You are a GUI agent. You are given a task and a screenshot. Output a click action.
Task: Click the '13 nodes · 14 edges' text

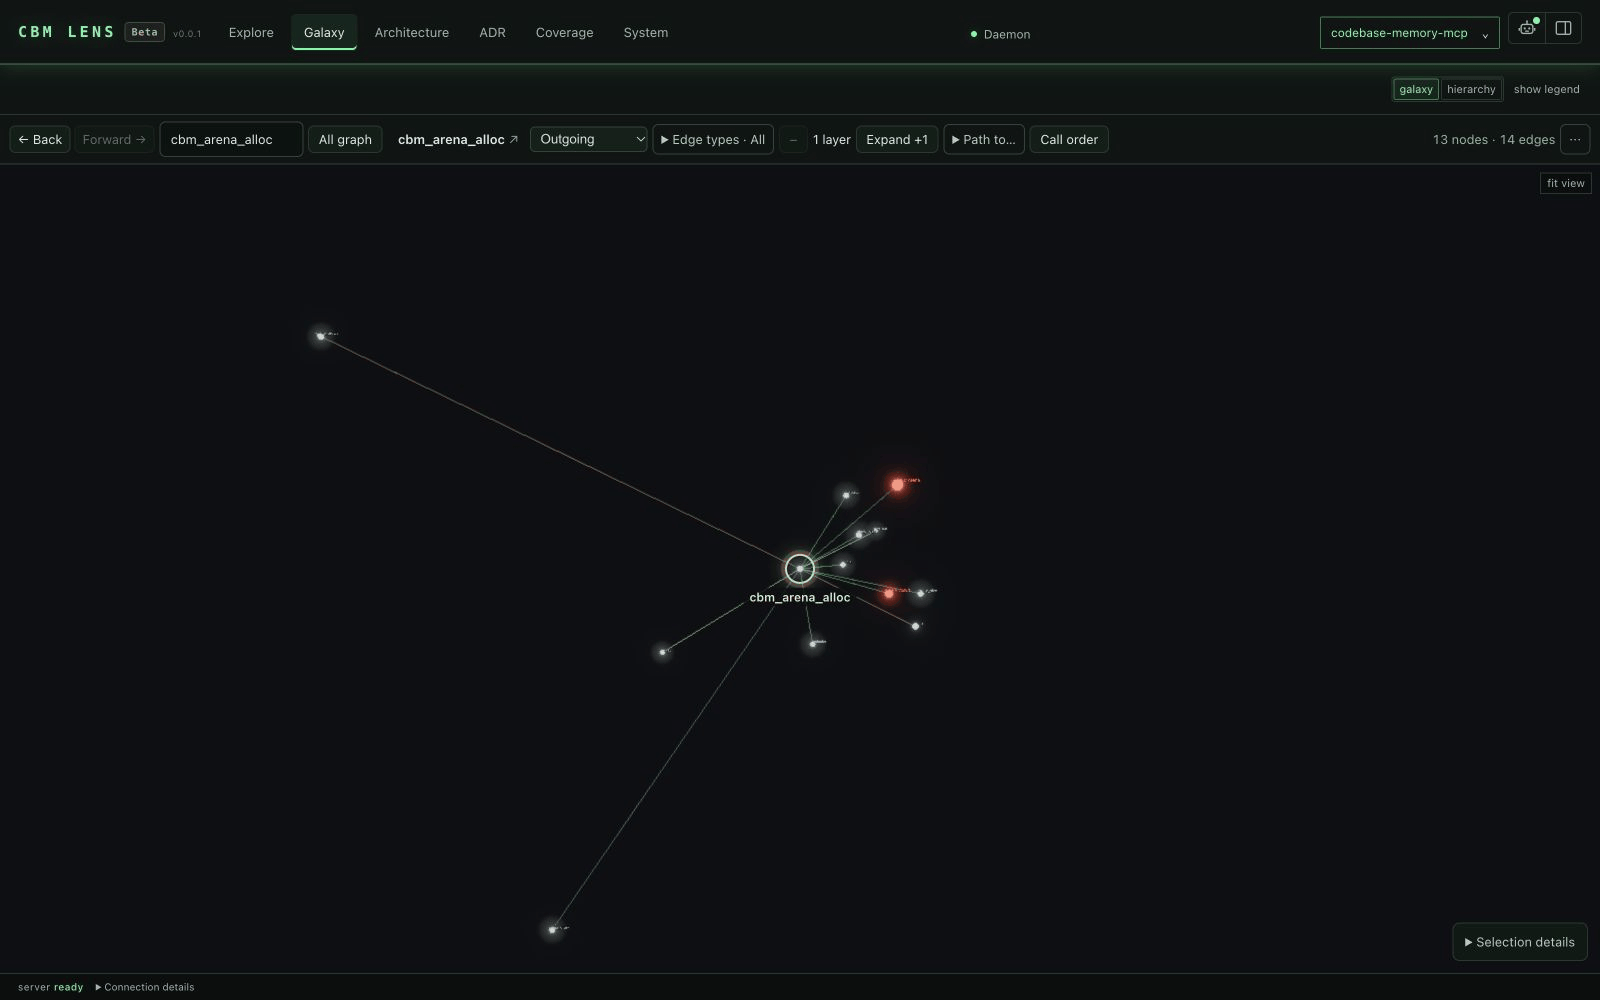(1493, 140)
